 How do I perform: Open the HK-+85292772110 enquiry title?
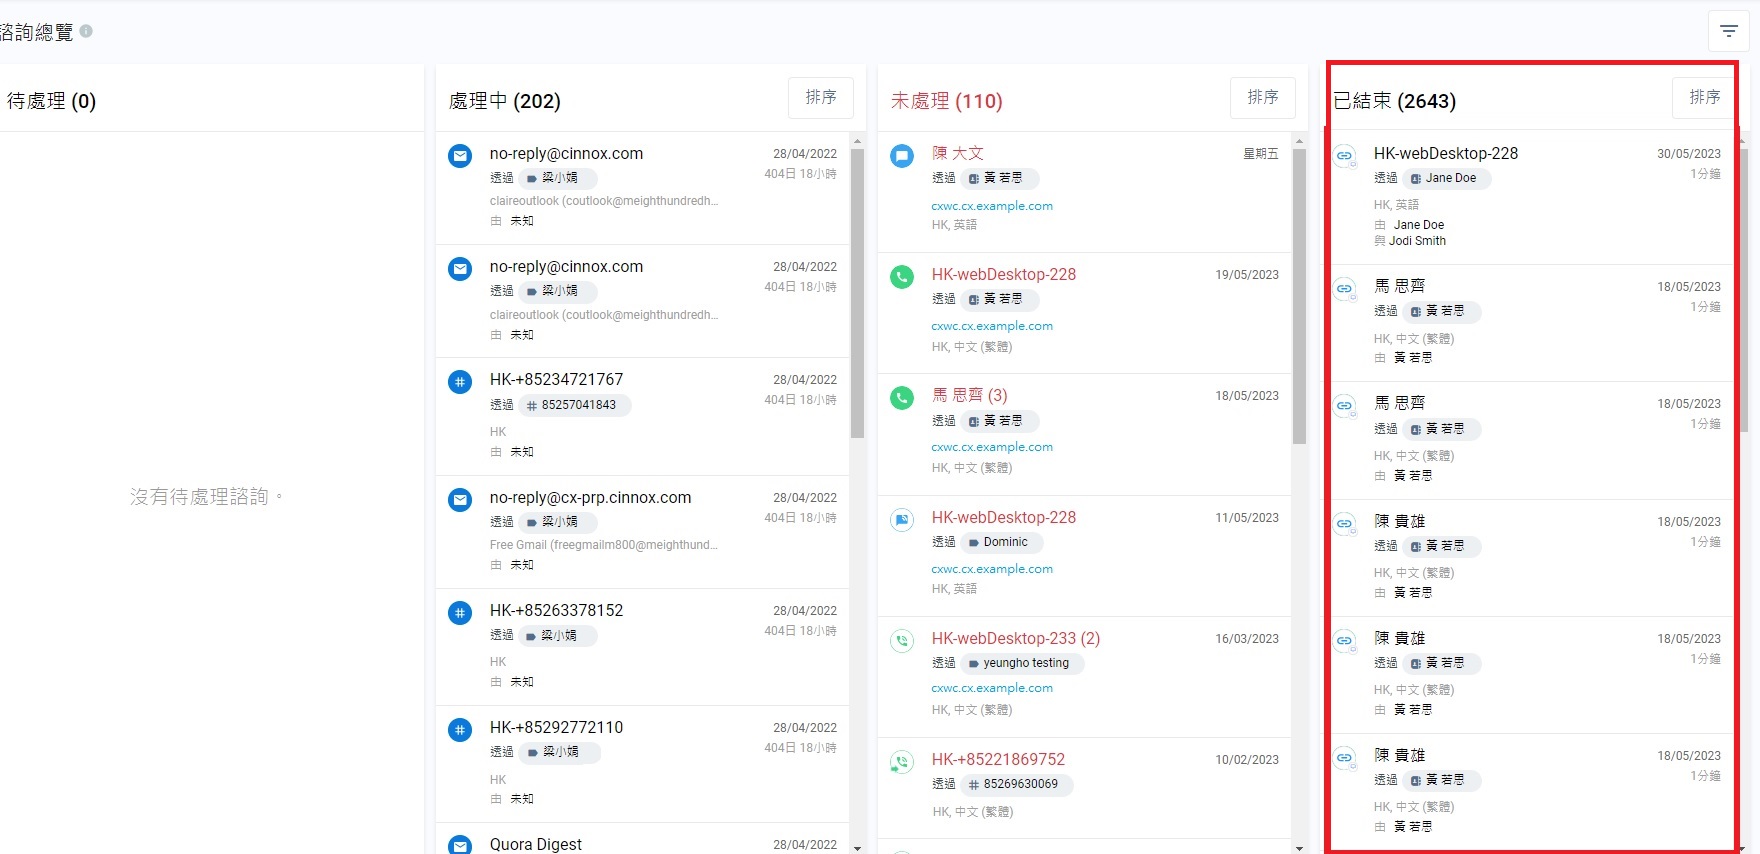coord(556,728)
